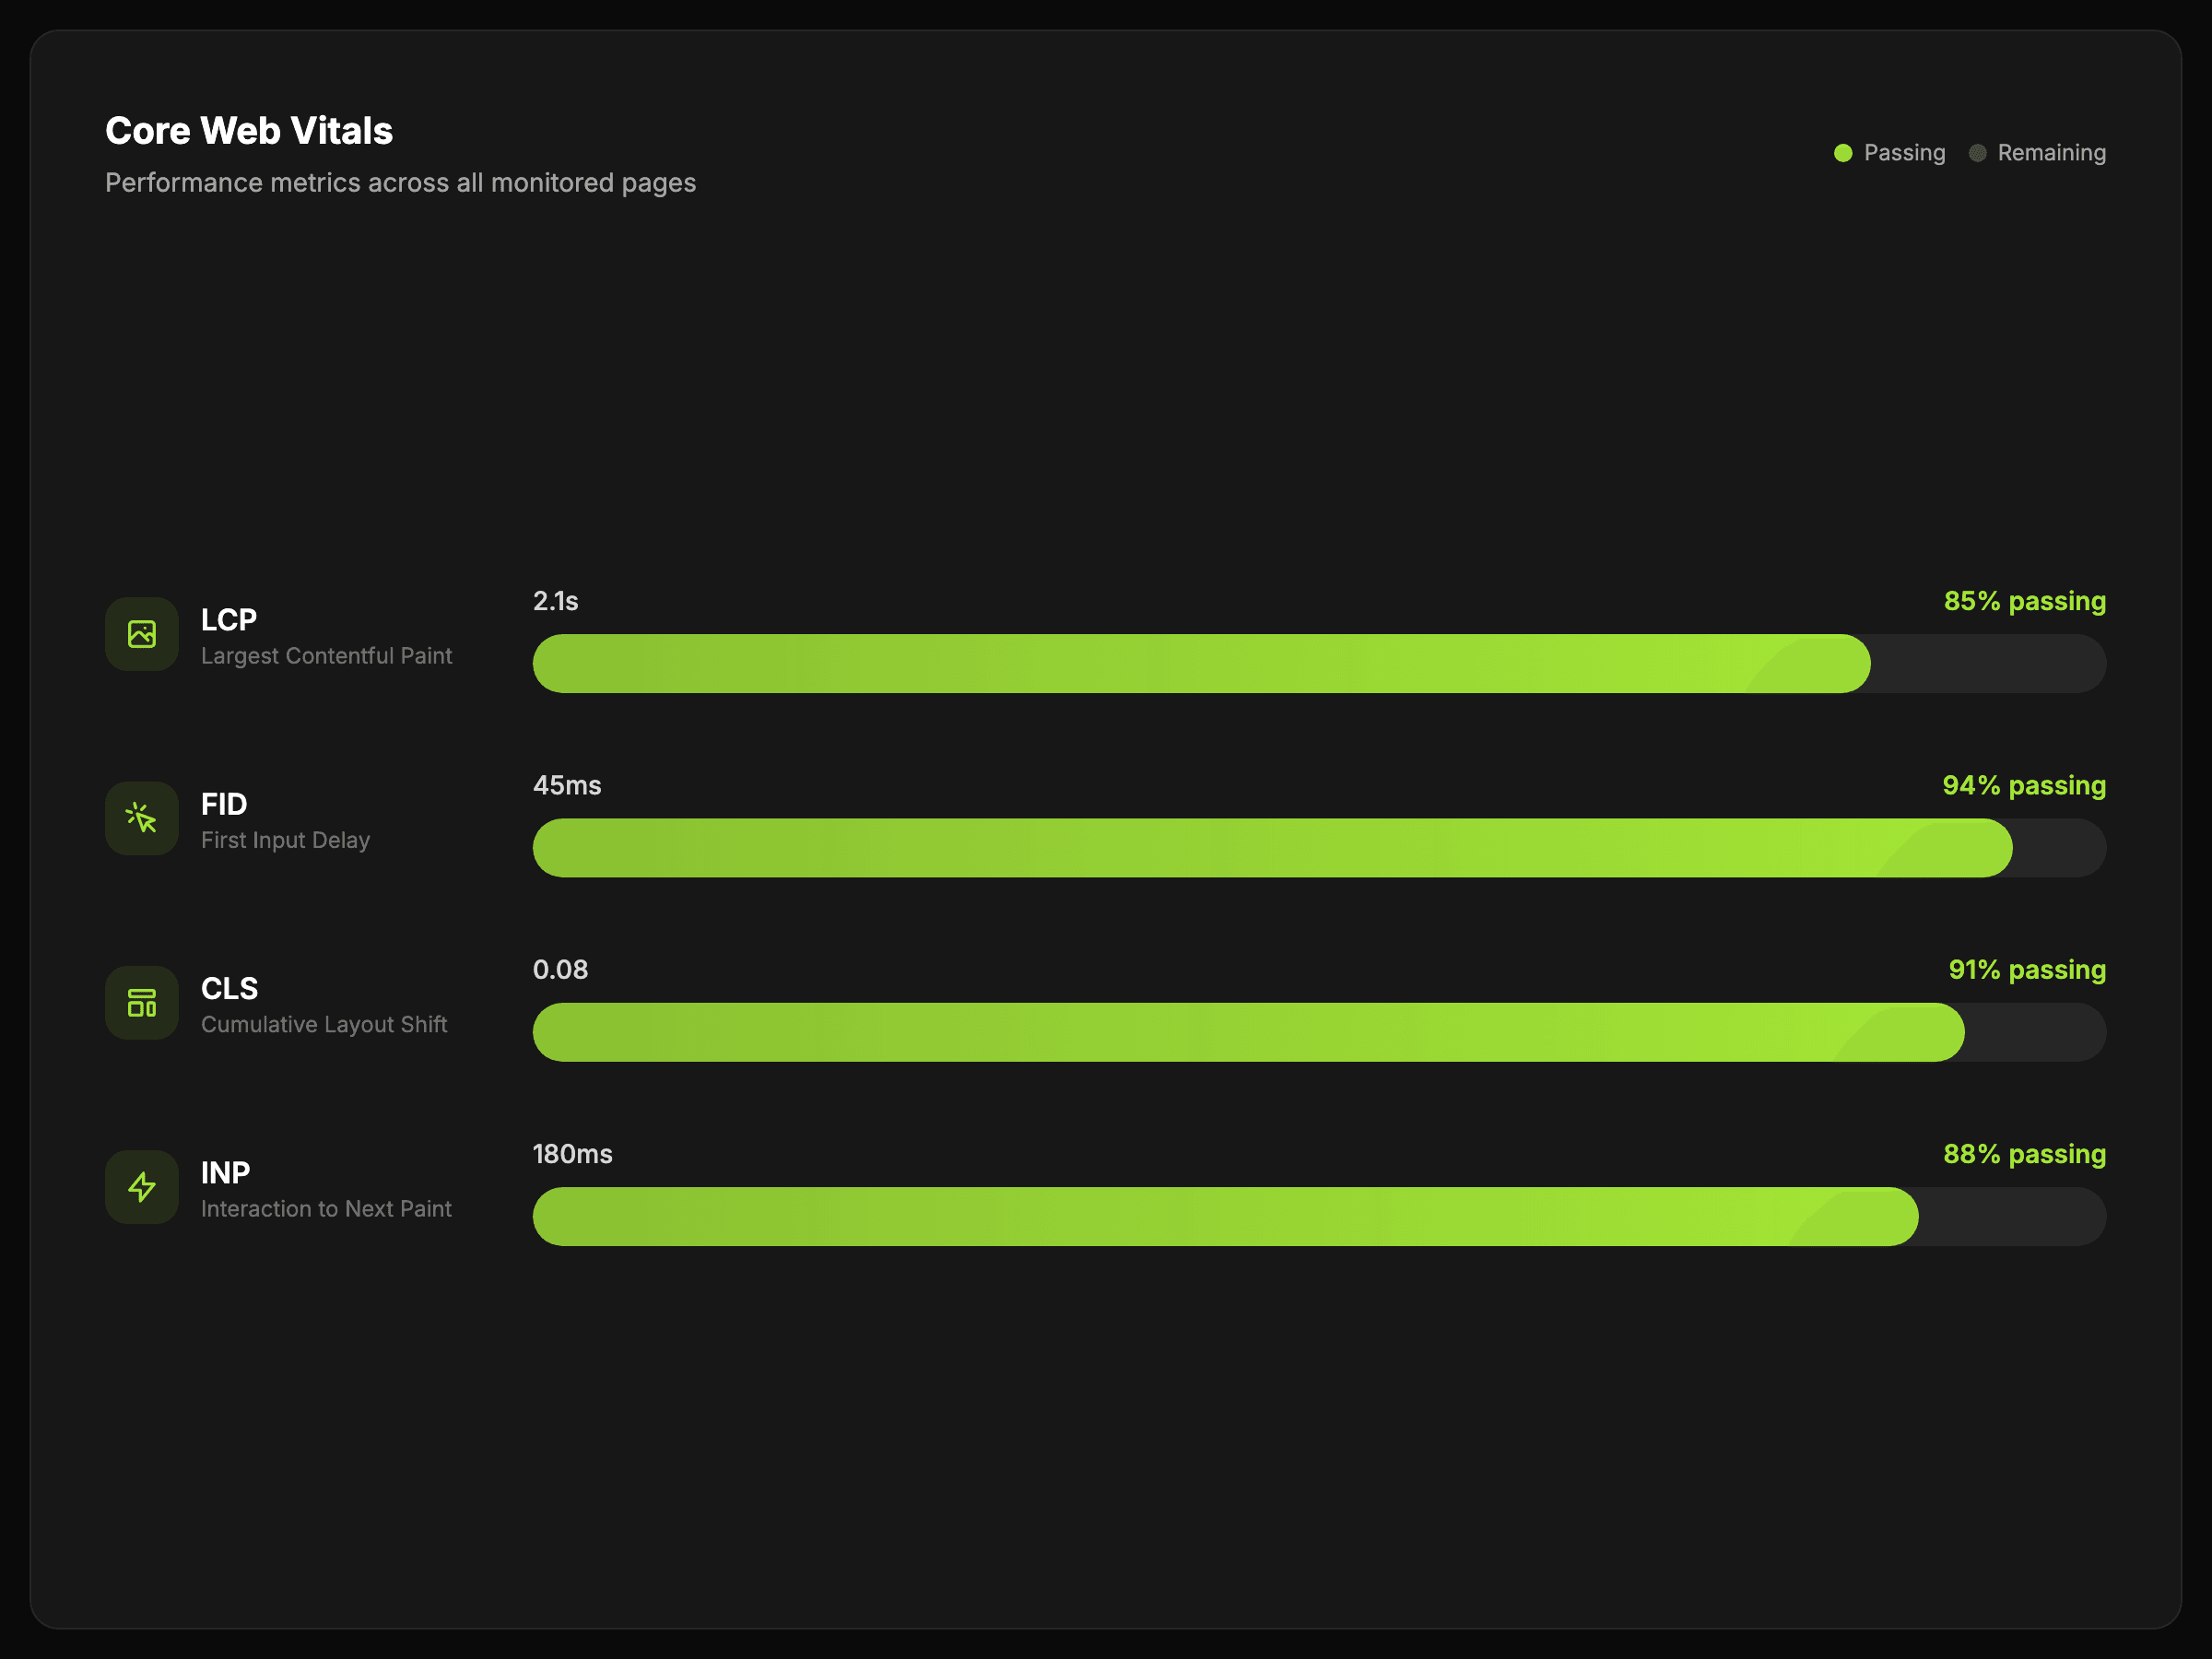Click the LCP progress bar

[x=1200, y=664]
